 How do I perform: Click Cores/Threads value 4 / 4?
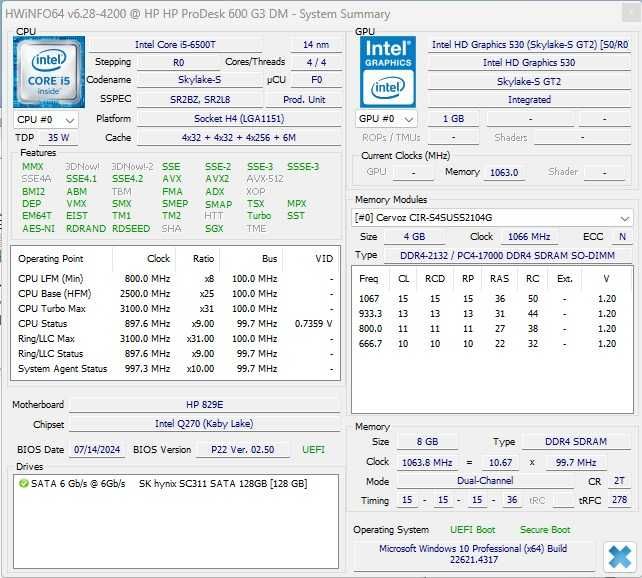(316, 62)
